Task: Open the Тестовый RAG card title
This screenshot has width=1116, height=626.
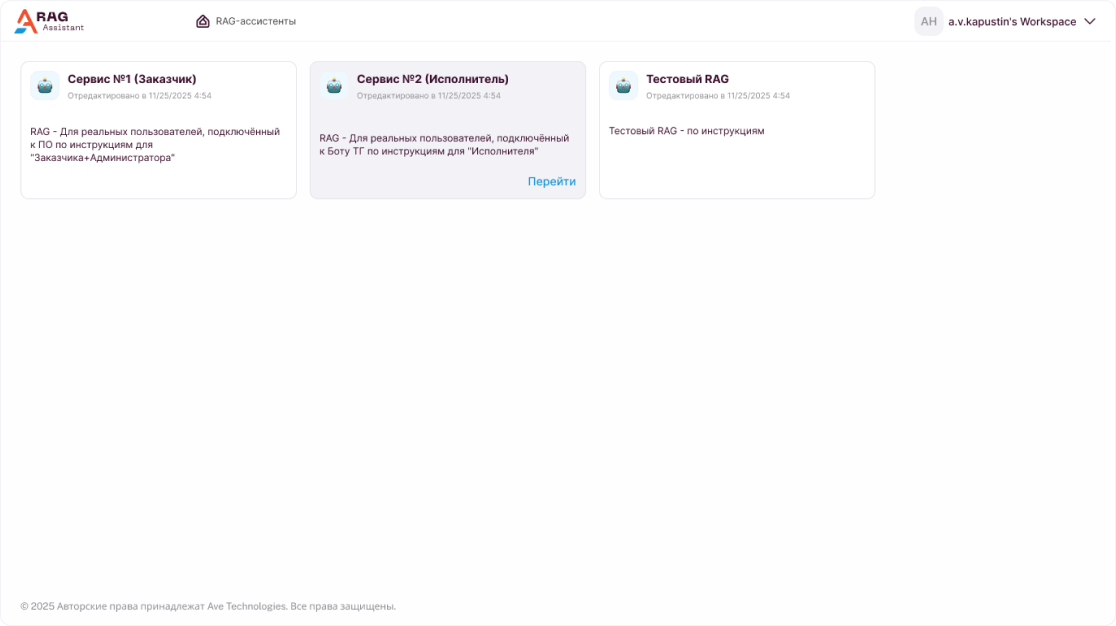Action: click(687, 79)
